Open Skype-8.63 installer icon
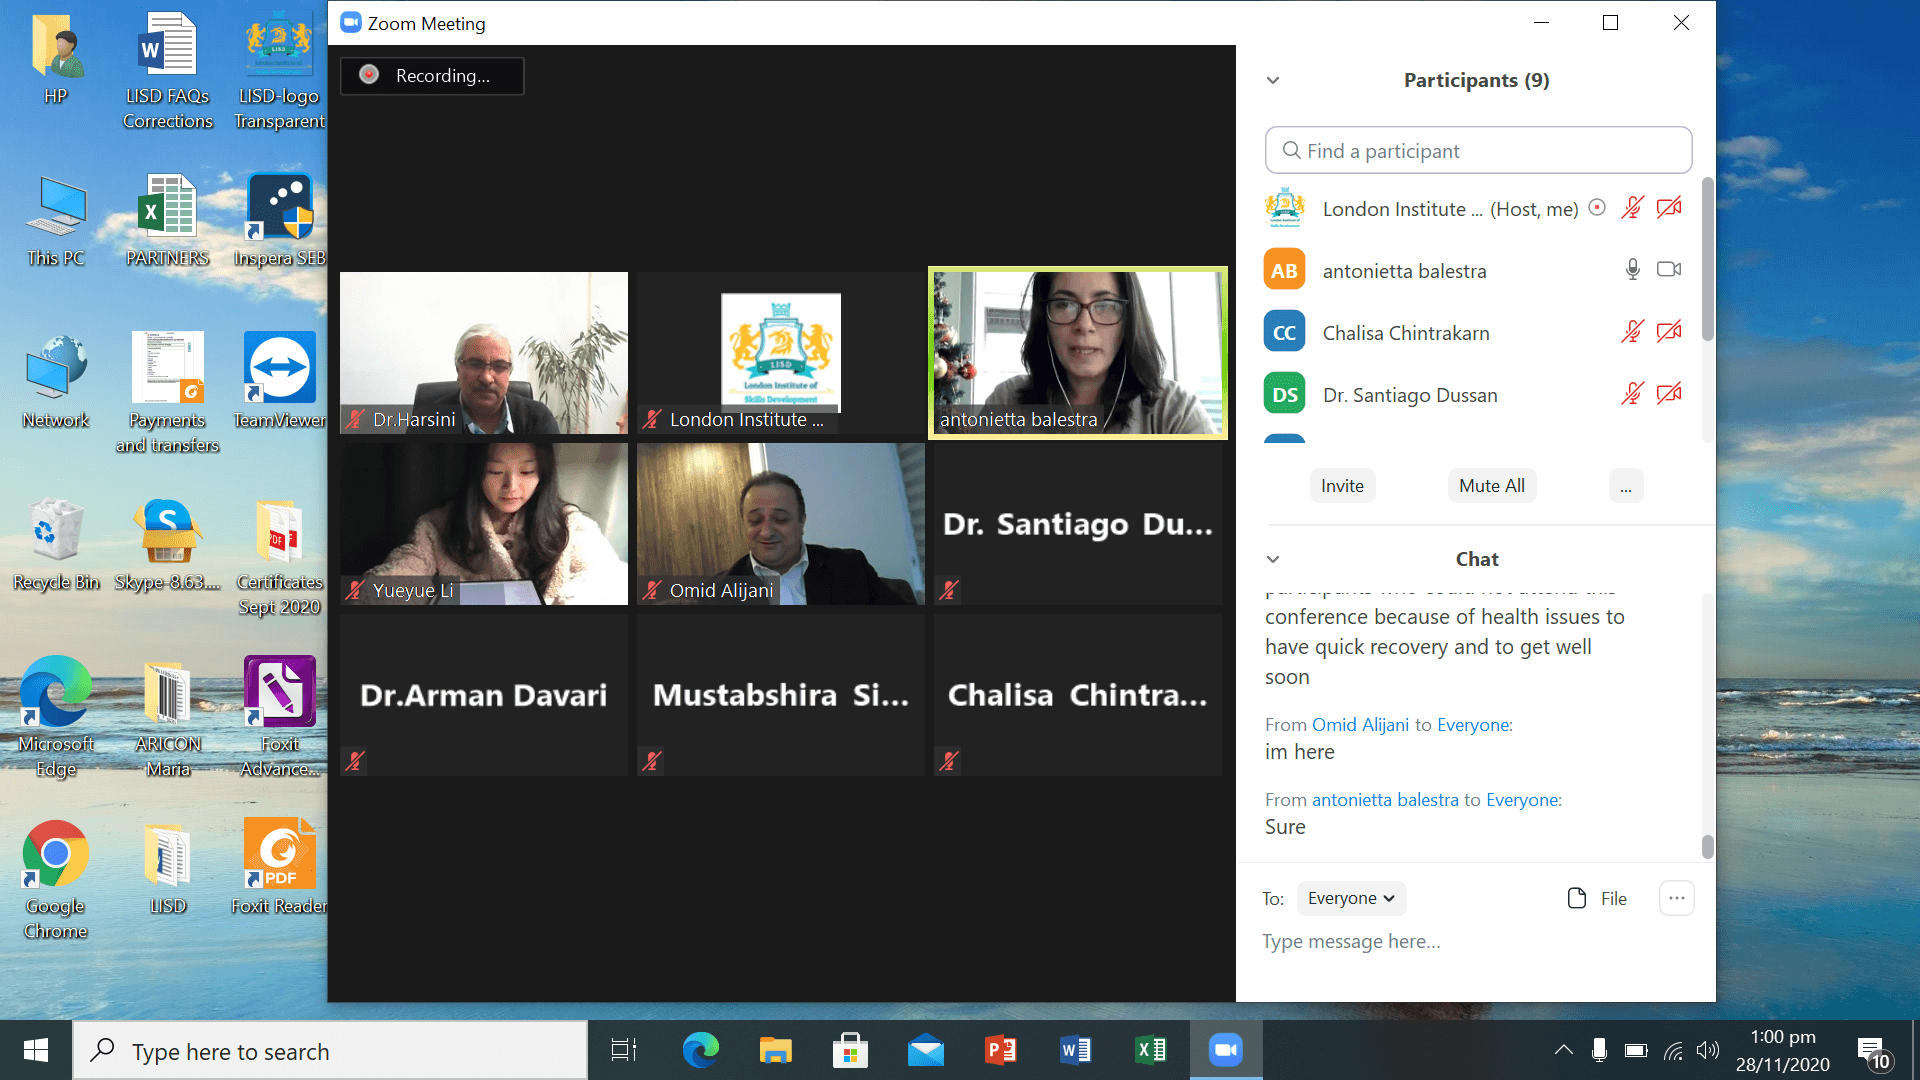1920x1080 pixels. click(167, 545)
